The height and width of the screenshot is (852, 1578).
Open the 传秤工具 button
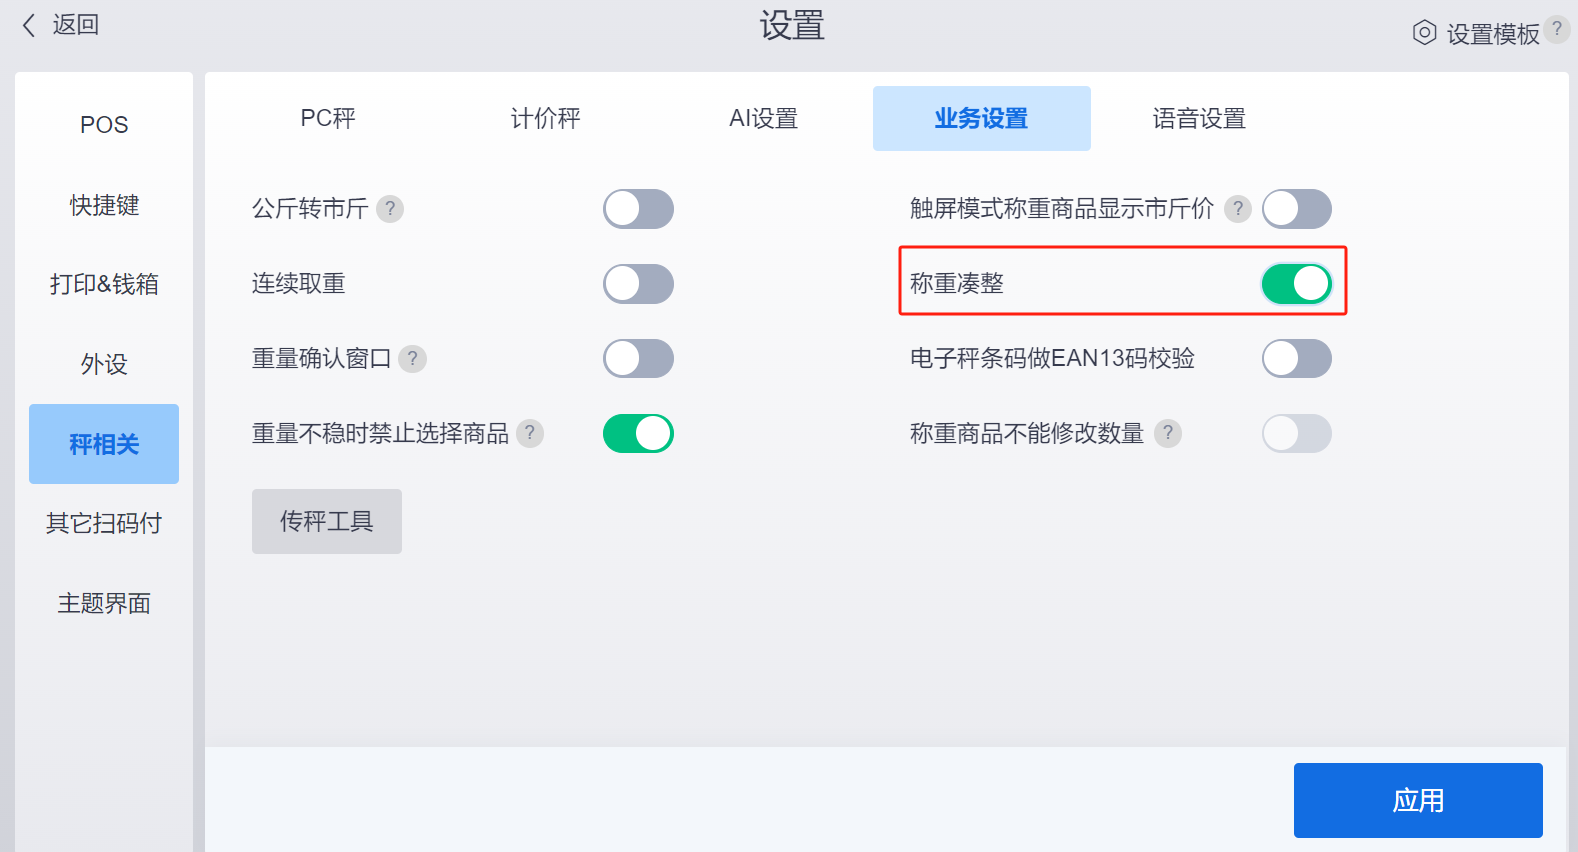[327, 522]
